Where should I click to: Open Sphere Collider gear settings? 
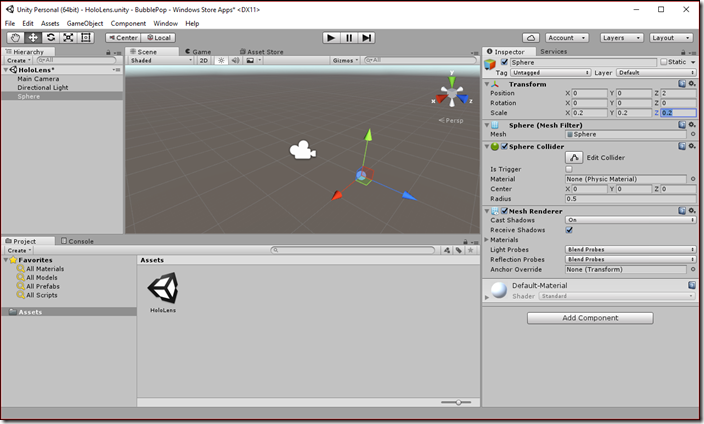[692, 146]
